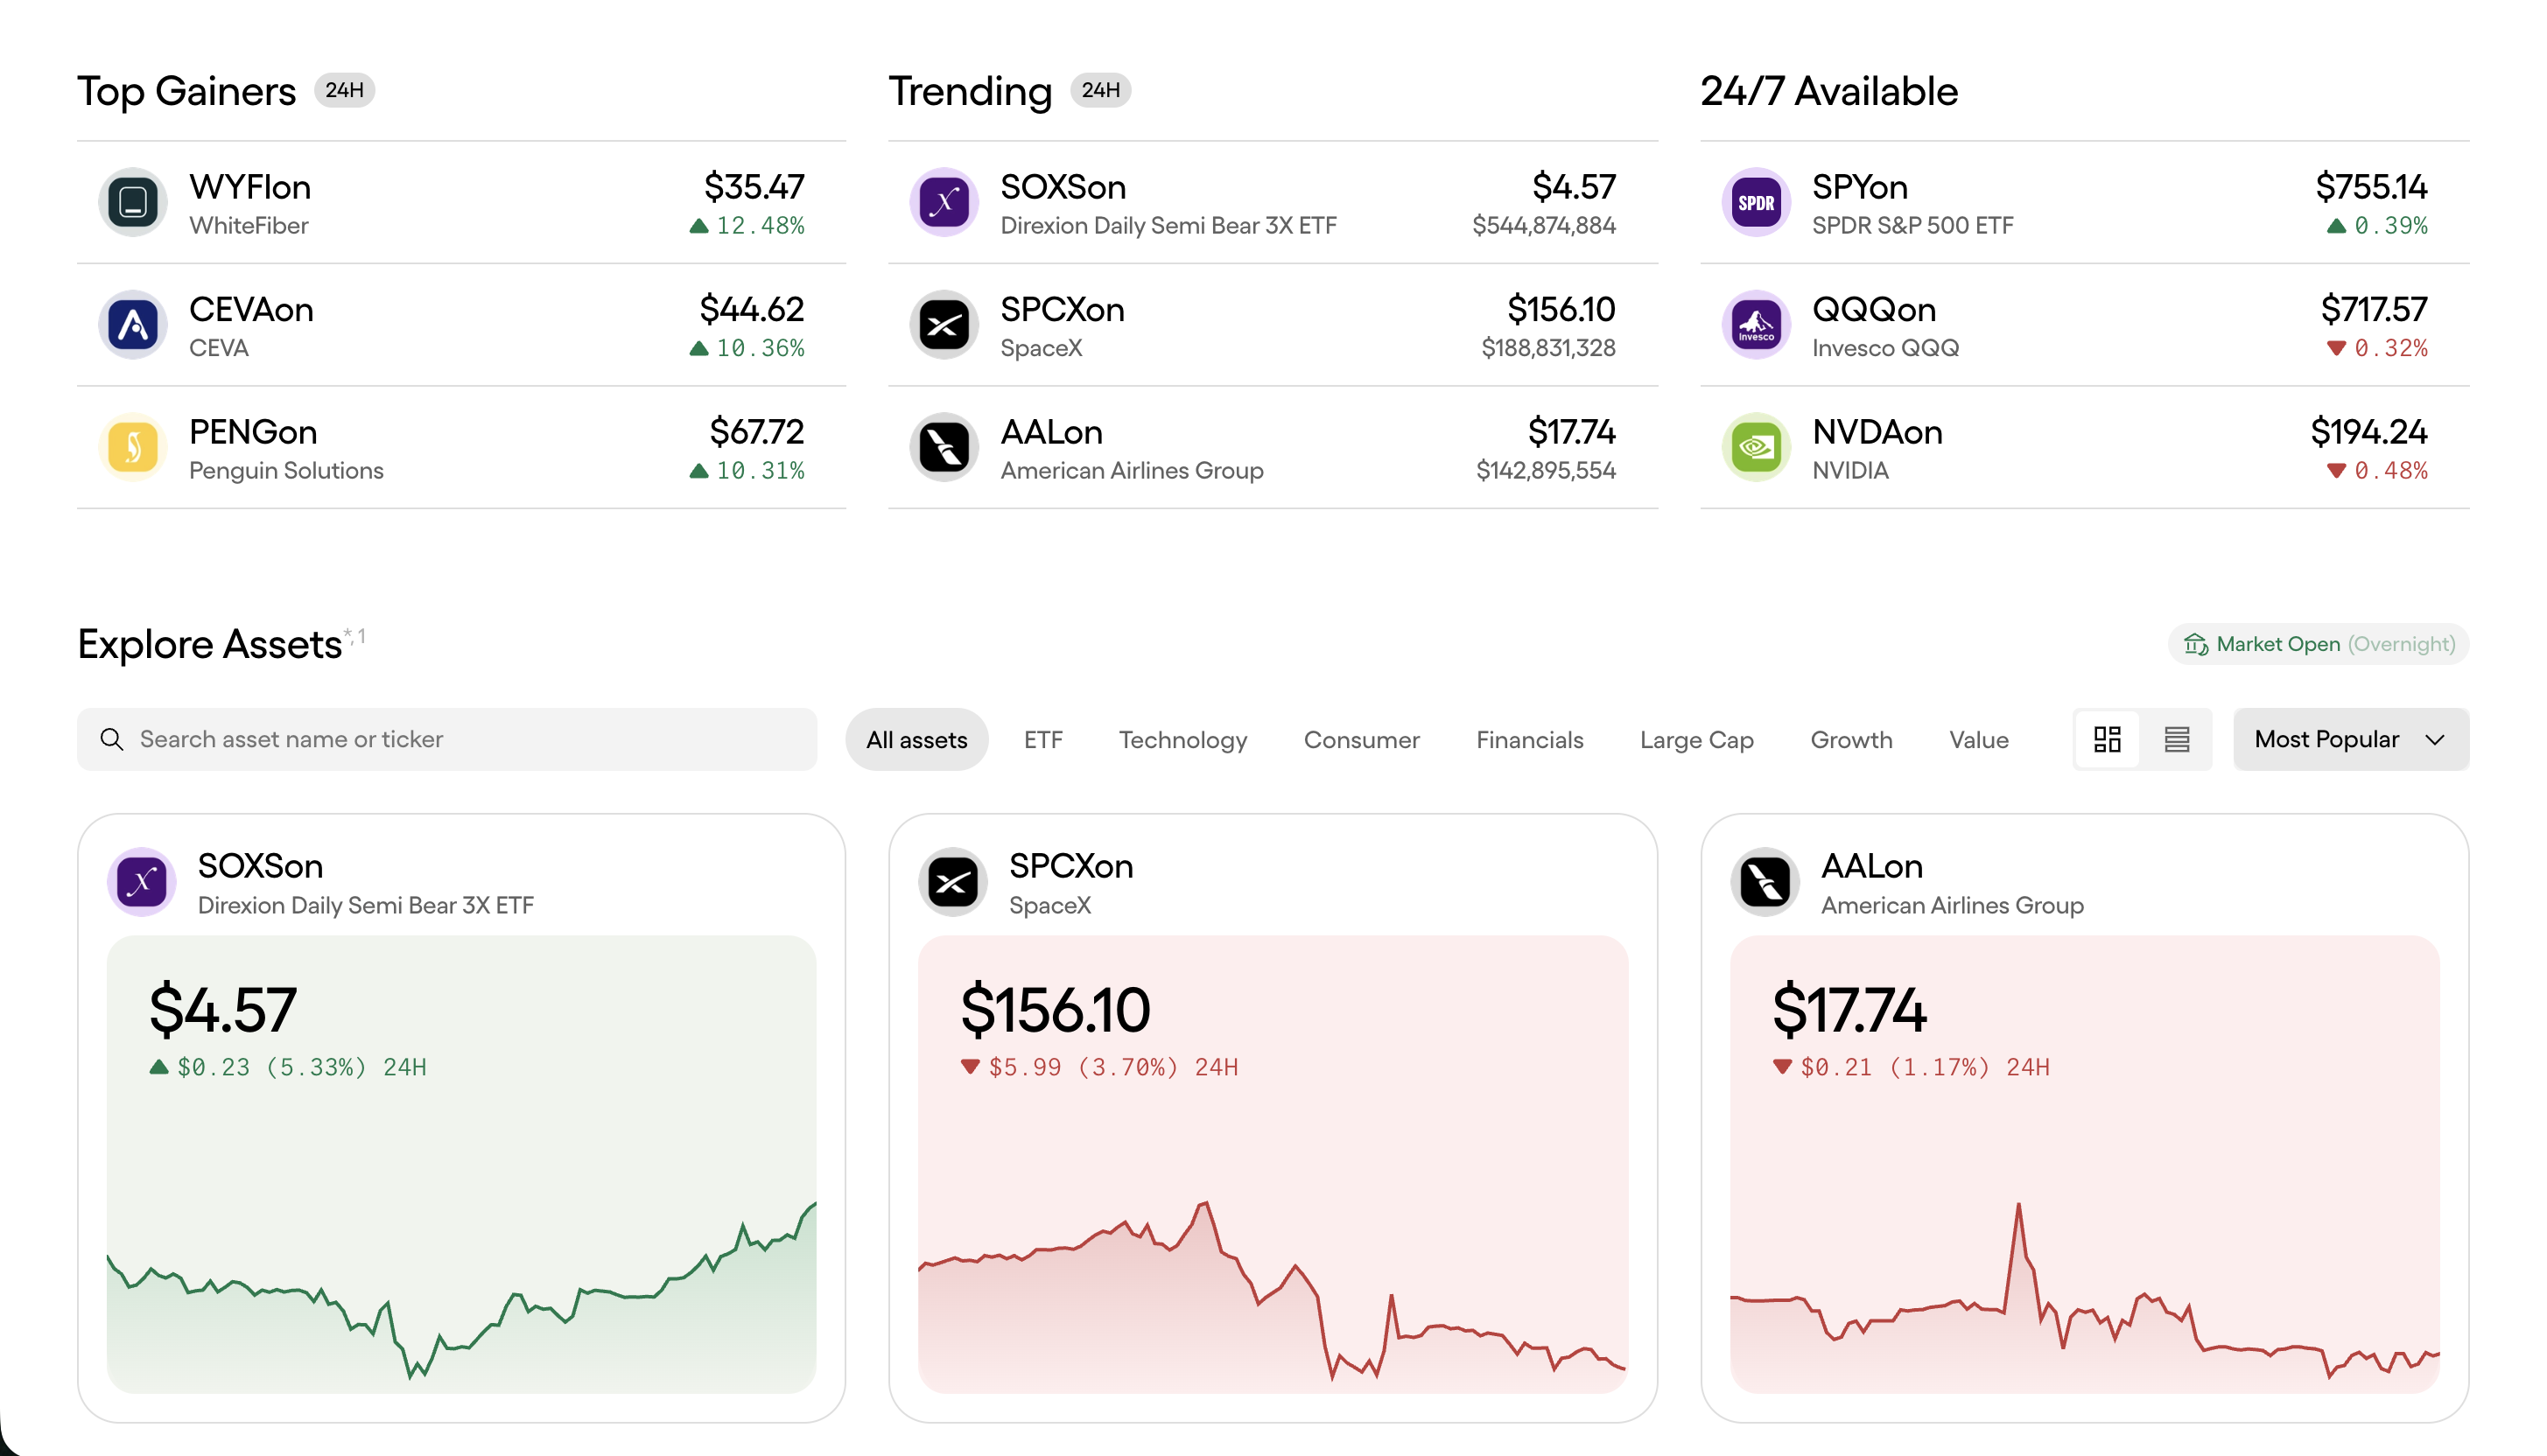Click AALon volume $142,895,554
2547x1456 pixels.
click(x=1545, y=470)
